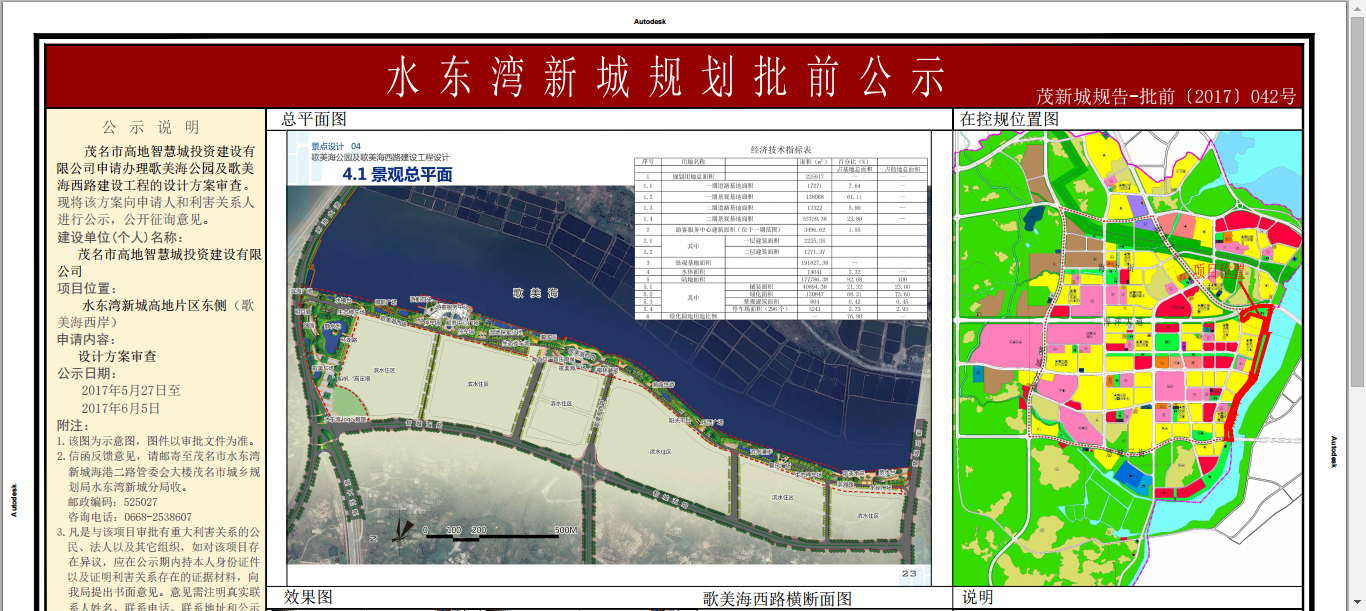This screenshot has height=611, width=1366.
Task: Click the document number 茂新城规告-批前〔2017〕042号
Action: [x=1165, y=97]
